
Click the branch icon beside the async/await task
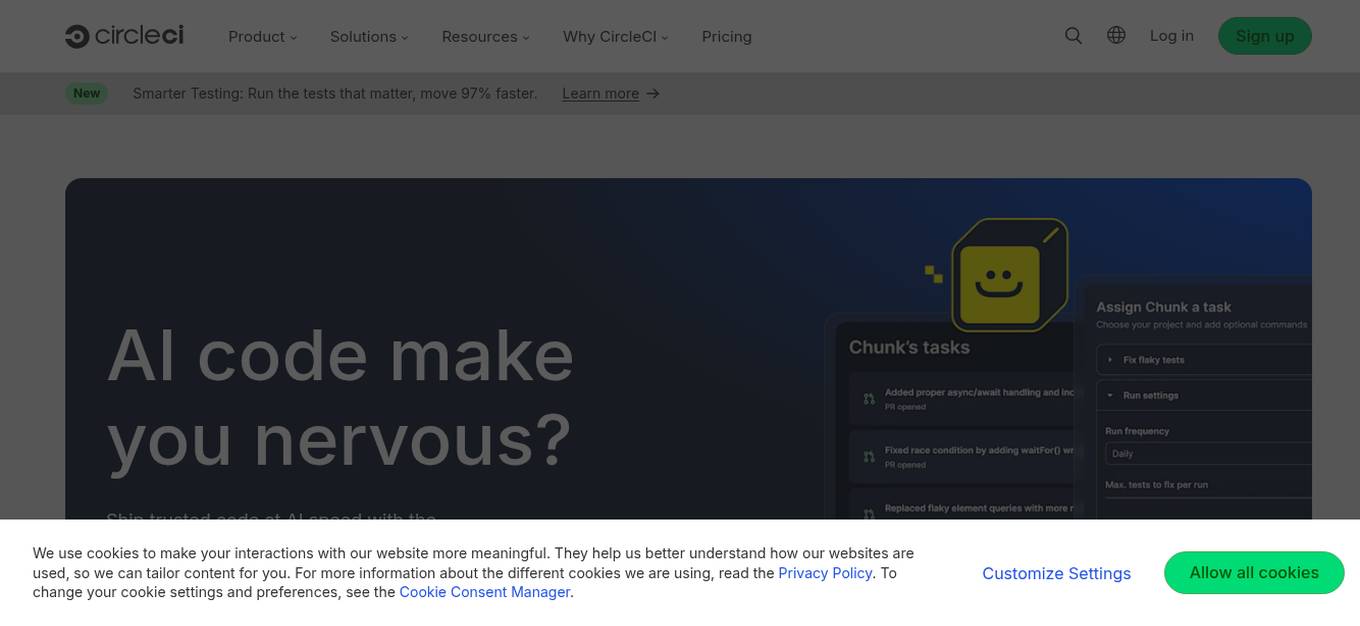[x=868, y=398]
